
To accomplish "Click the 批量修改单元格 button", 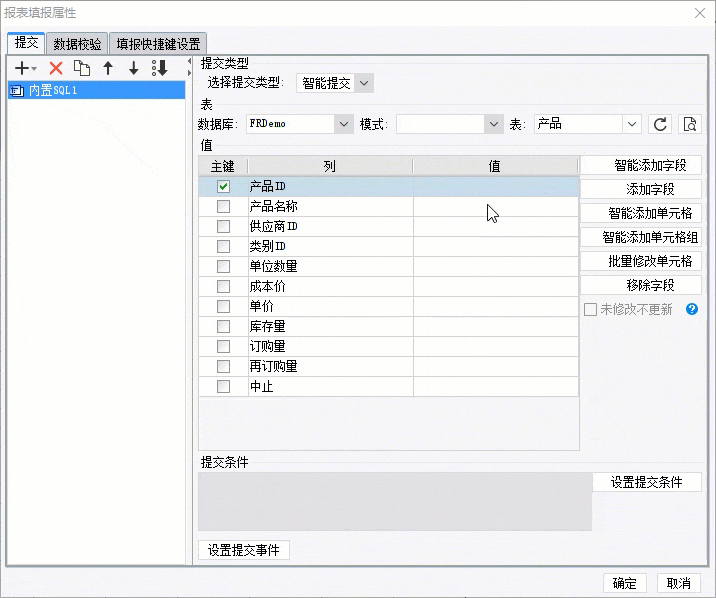I will 641,261.
